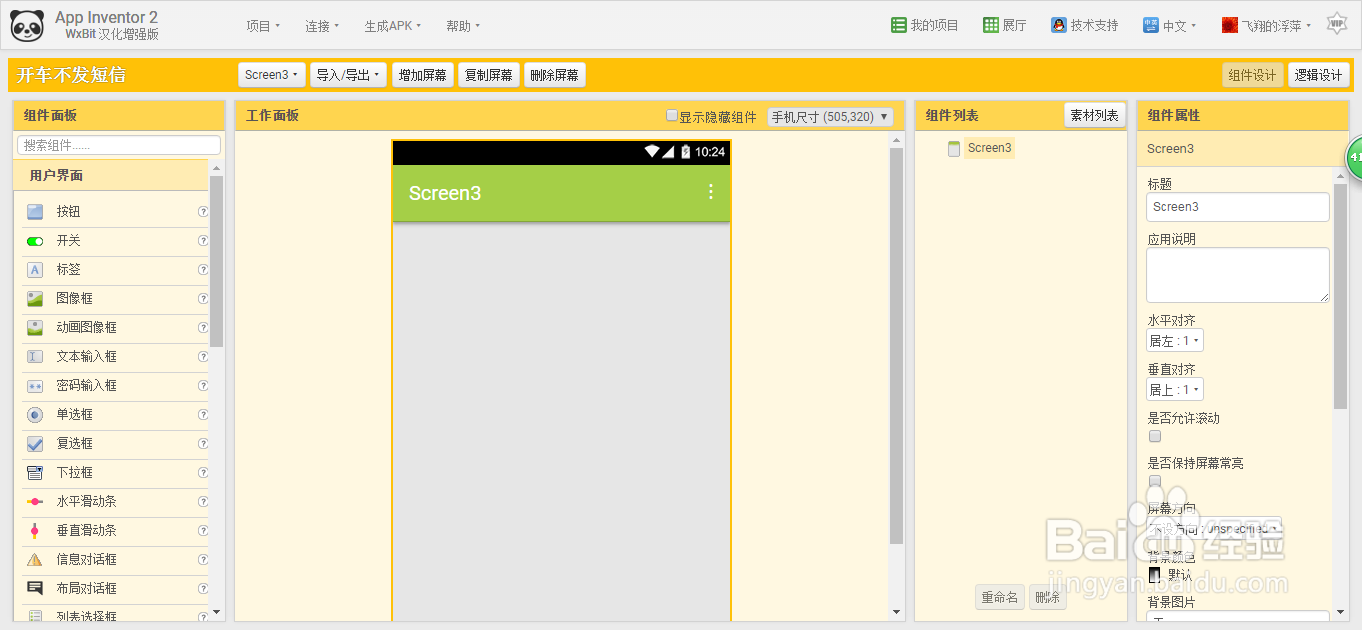1362x630 pixels.
Task: Select the 信息对话框 component icon
Action: pos(35,560)
